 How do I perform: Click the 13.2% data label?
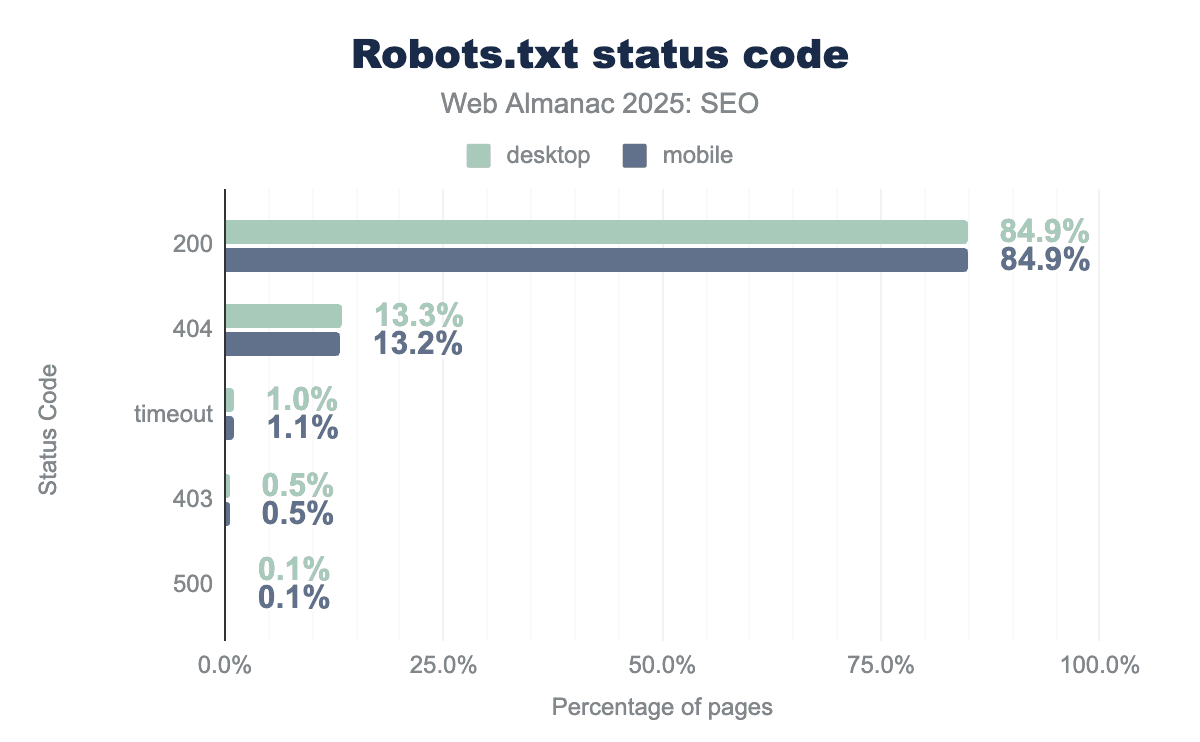418,344
